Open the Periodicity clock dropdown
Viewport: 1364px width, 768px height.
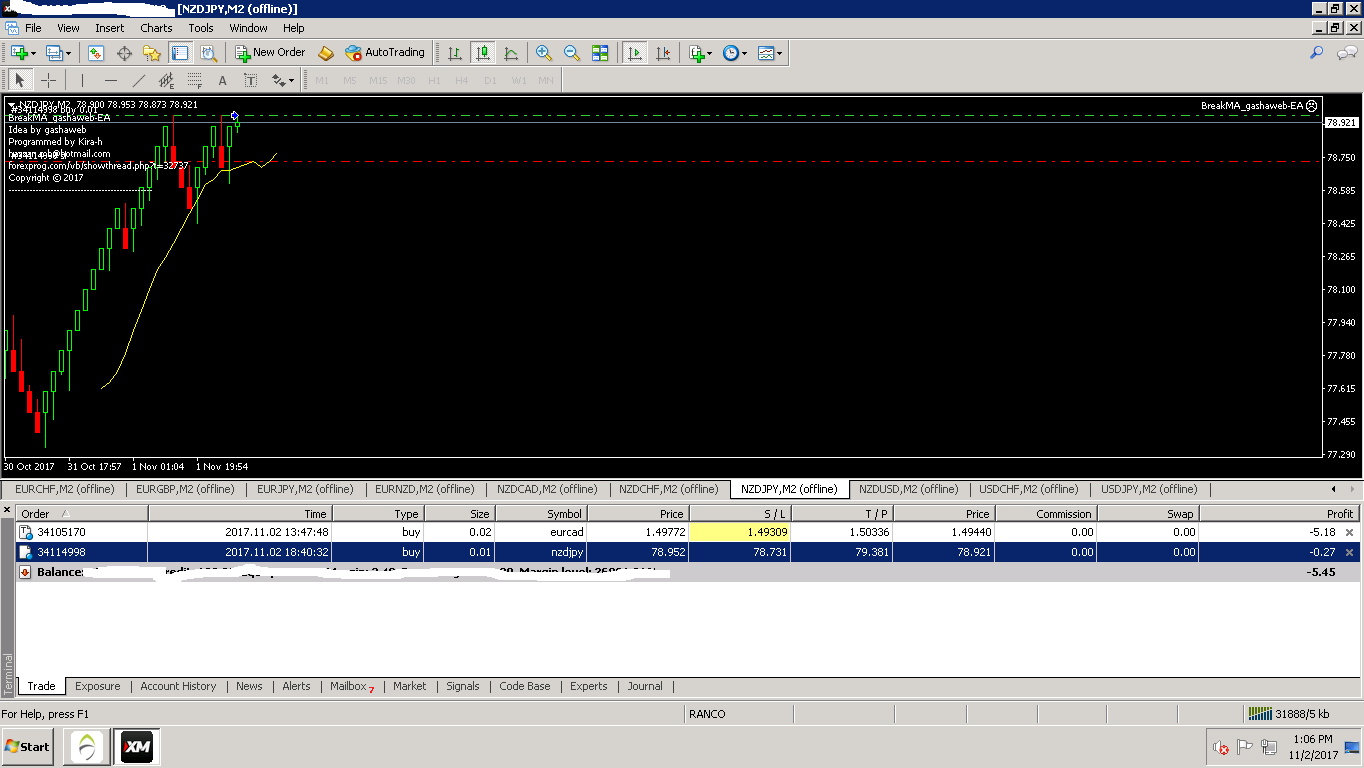pyautogui.click(x=735, y=53)
